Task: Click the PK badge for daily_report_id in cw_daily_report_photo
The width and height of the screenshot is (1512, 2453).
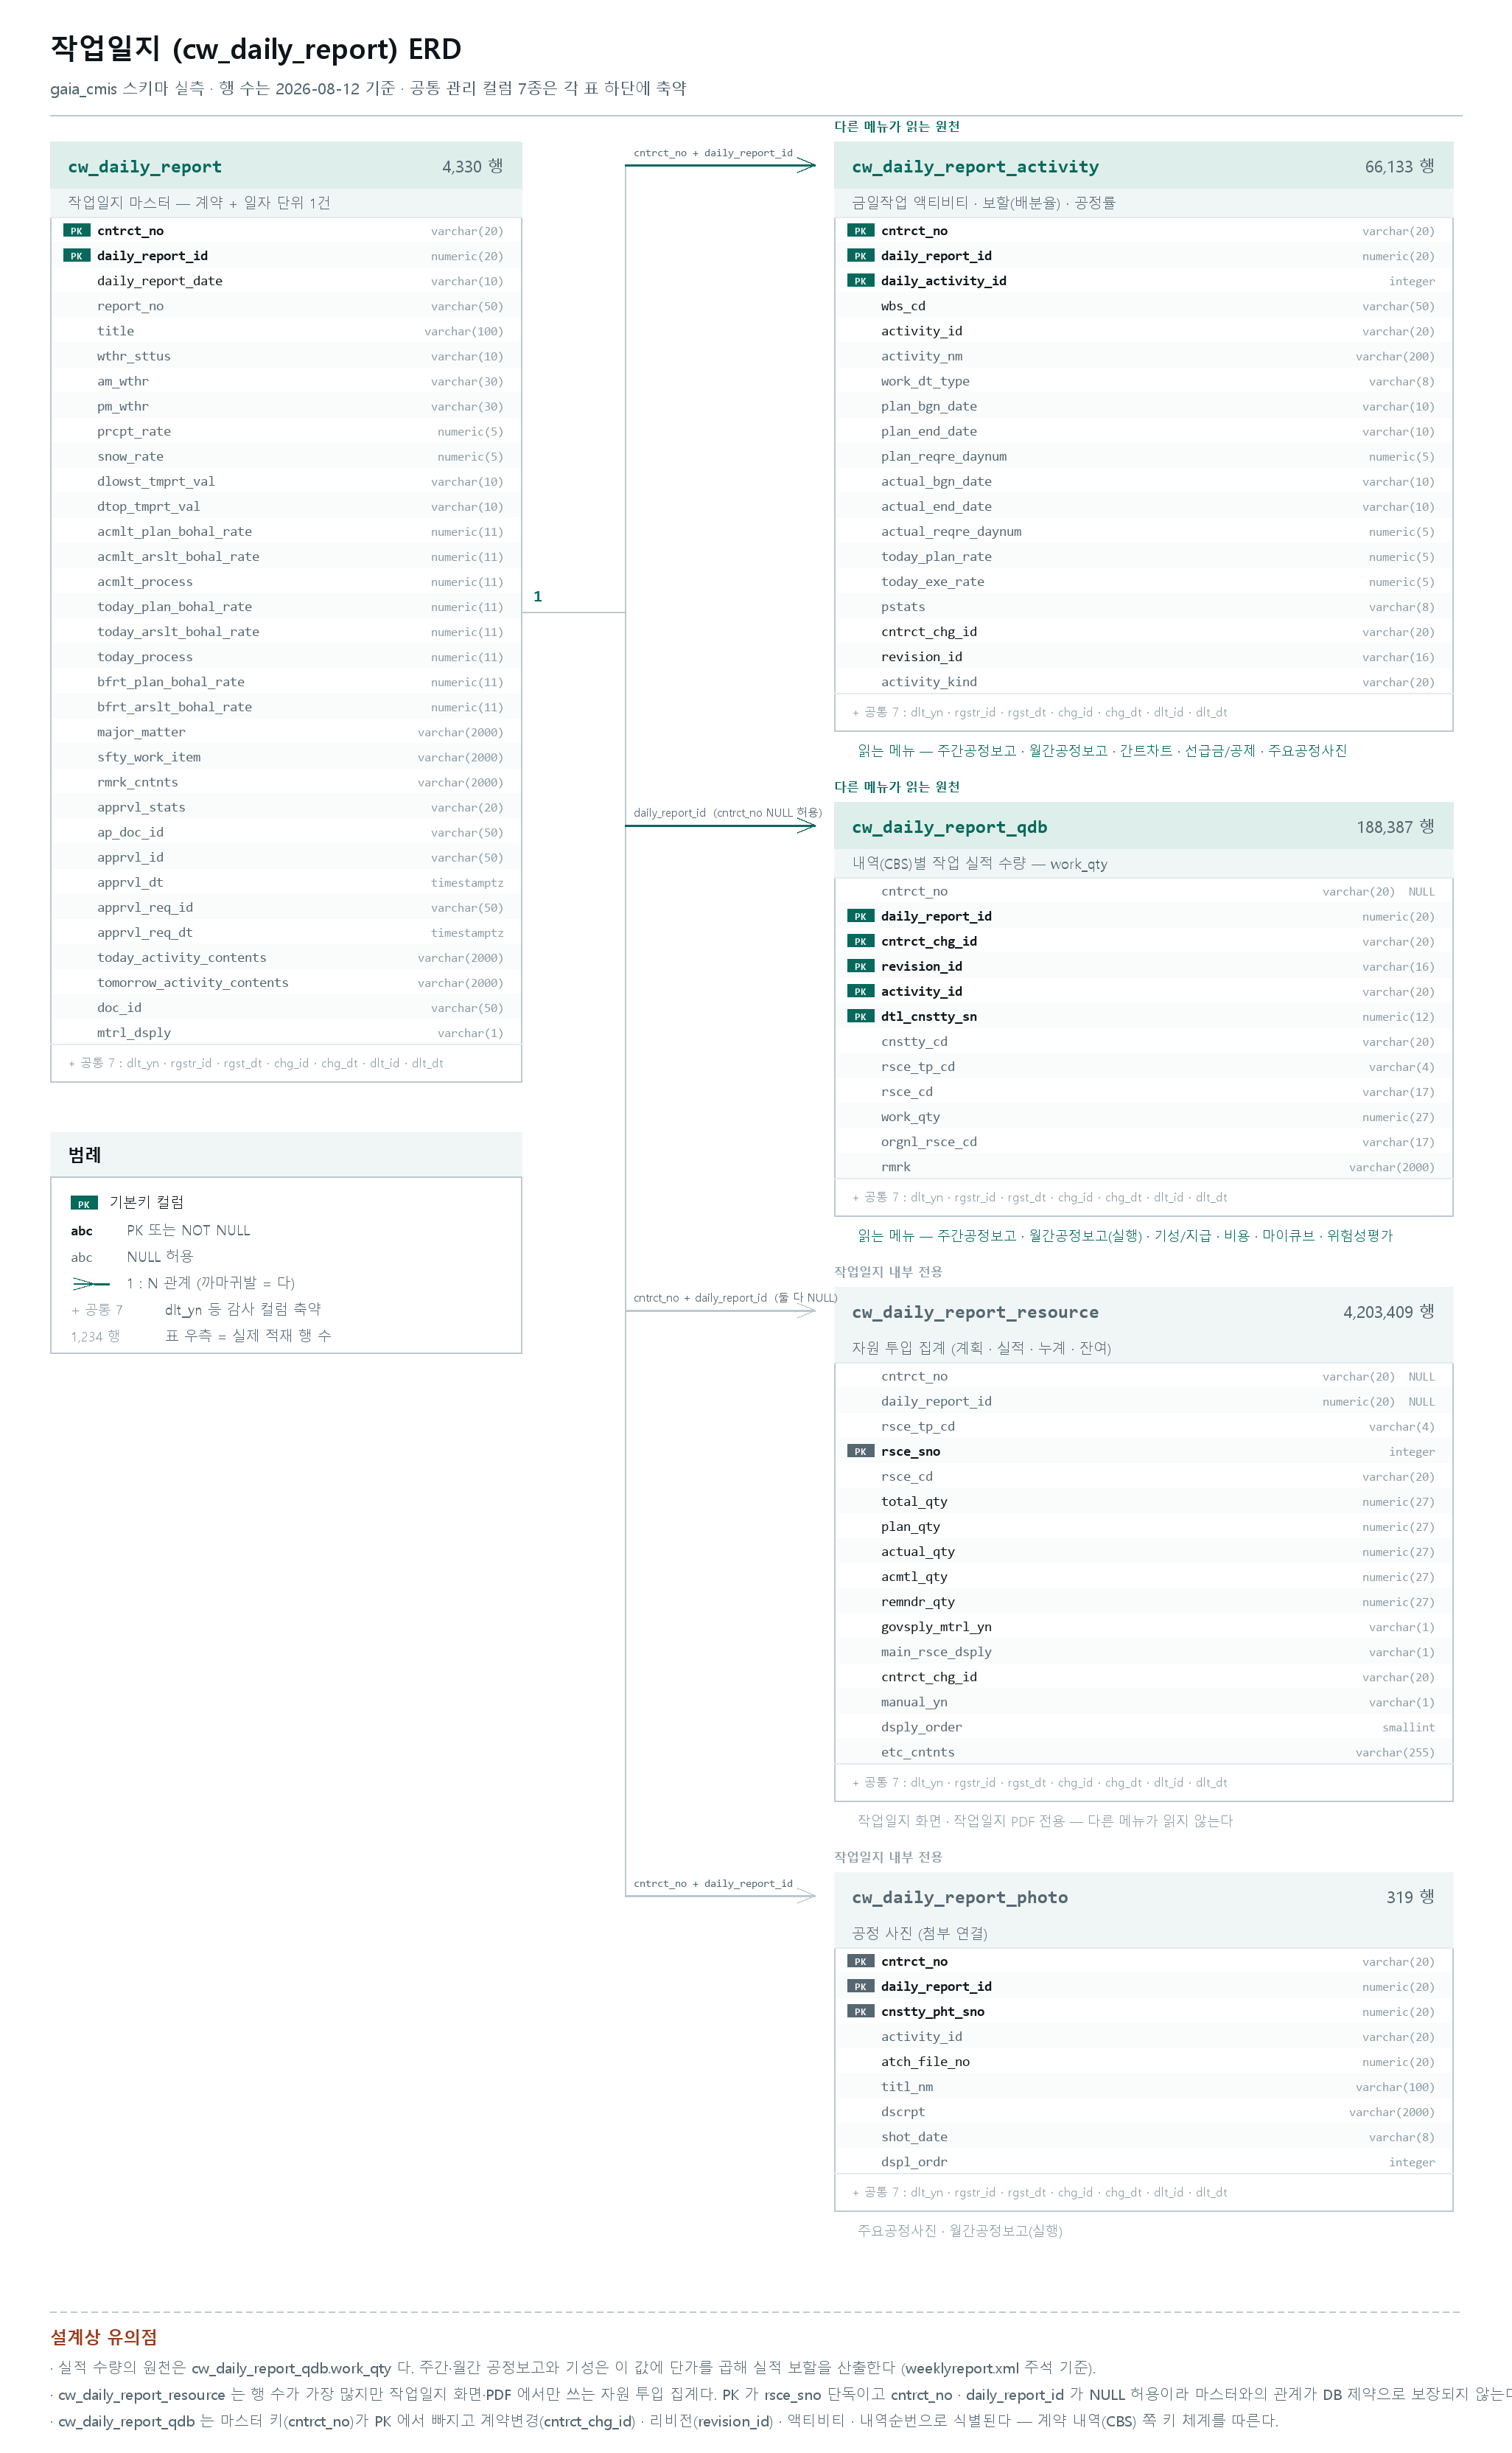Action: coord(860,1986)
